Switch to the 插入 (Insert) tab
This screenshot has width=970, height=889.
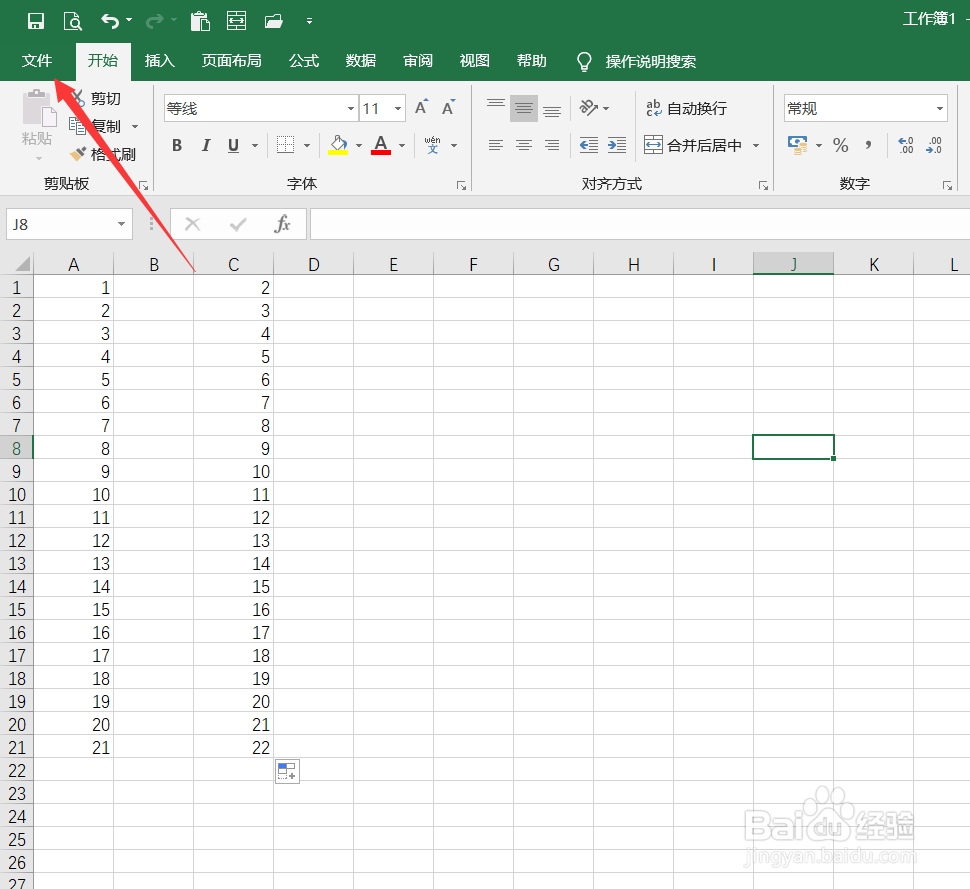(x=160, y=61)
